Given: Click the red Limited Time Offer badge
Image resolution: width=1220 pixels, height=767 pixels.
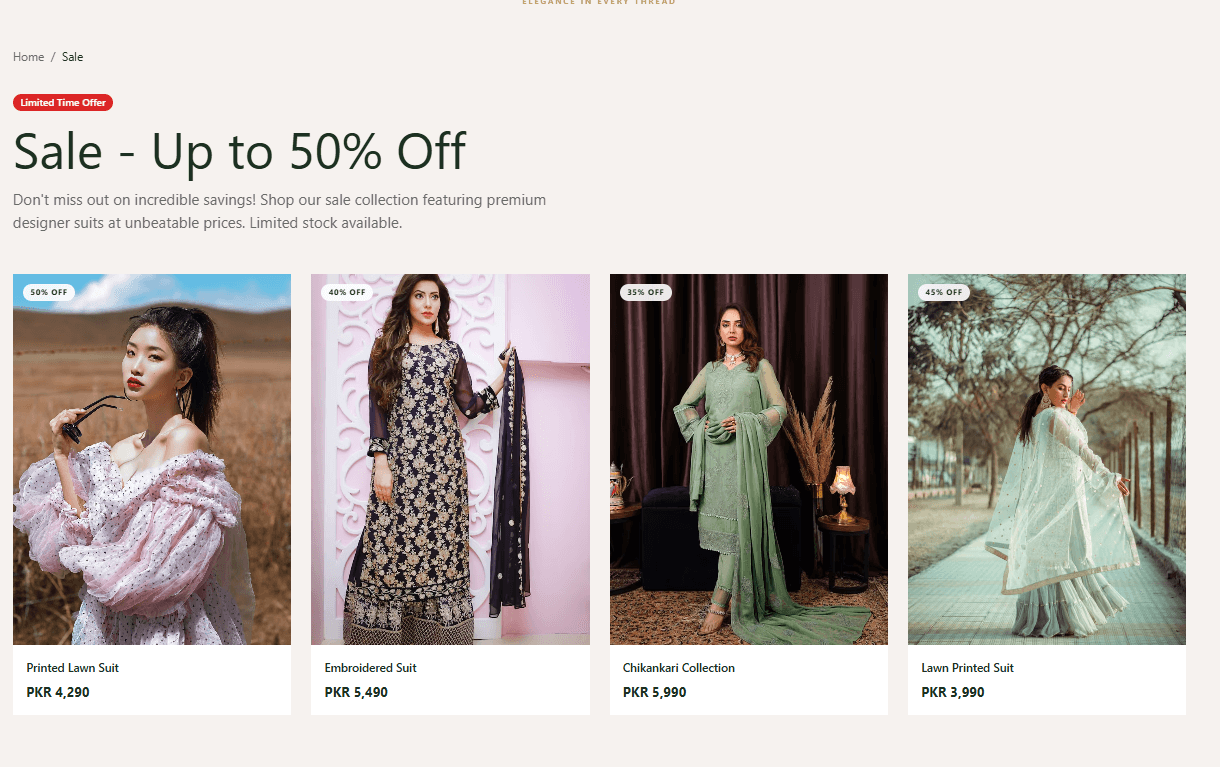Looking at the screenshot, I should 63,103.
